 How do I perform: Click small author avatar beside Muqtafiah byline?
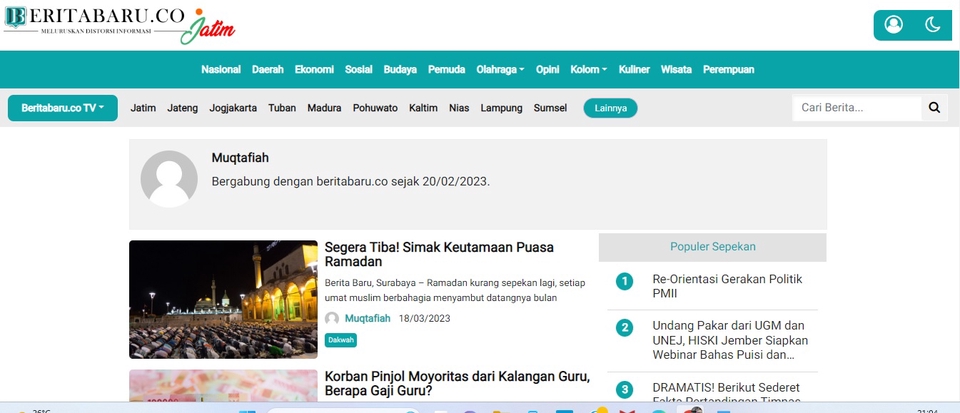click(332, 318)
